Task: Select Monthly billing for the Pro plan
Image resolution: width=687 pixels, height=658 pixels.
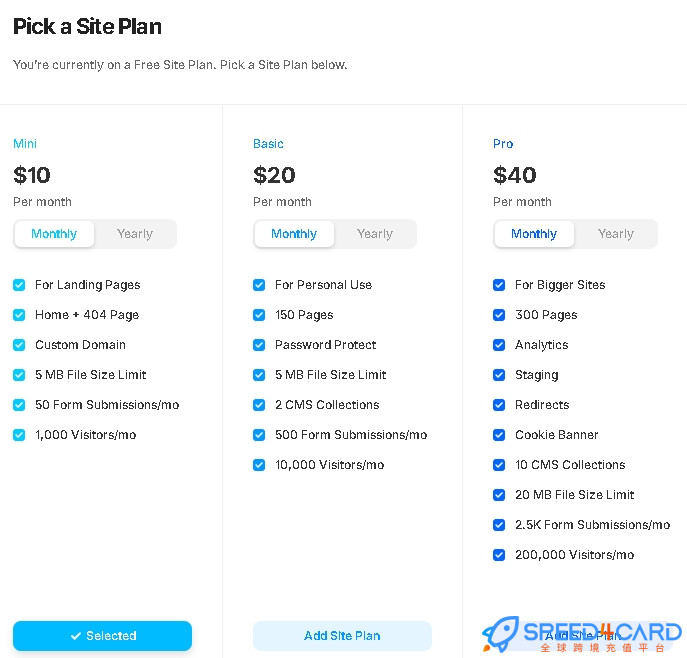Action: click(x=534, y=234)
